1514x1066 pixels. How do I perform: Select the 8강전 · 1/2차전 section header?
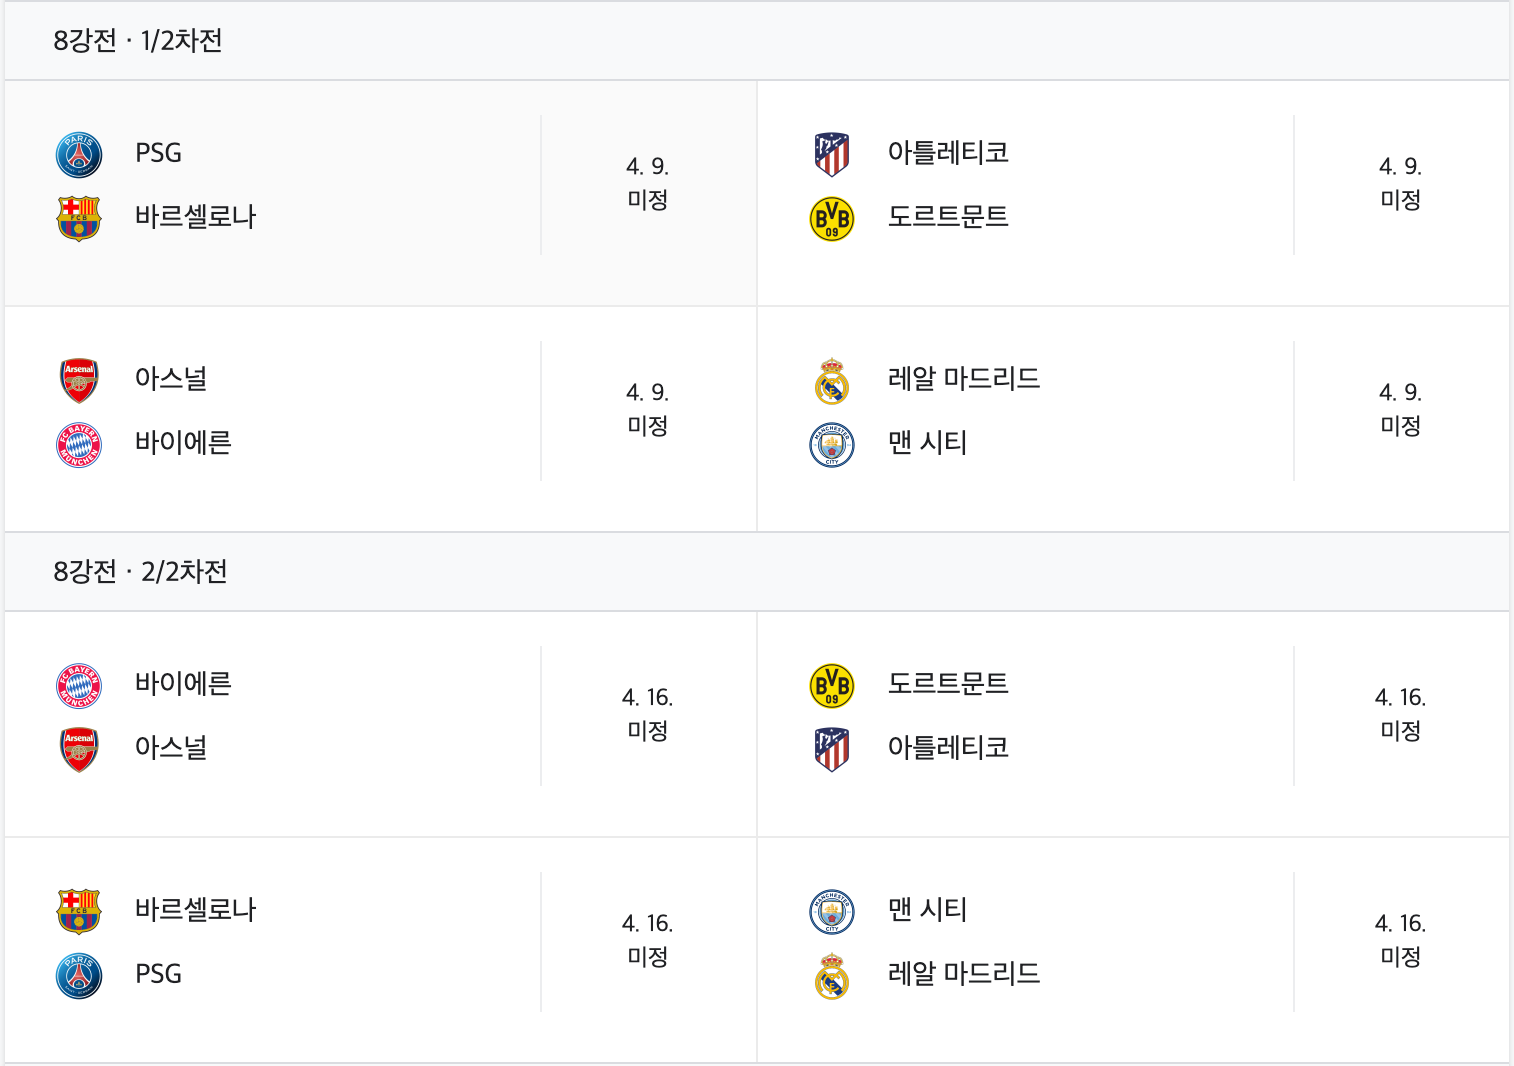tap(138, 41)
